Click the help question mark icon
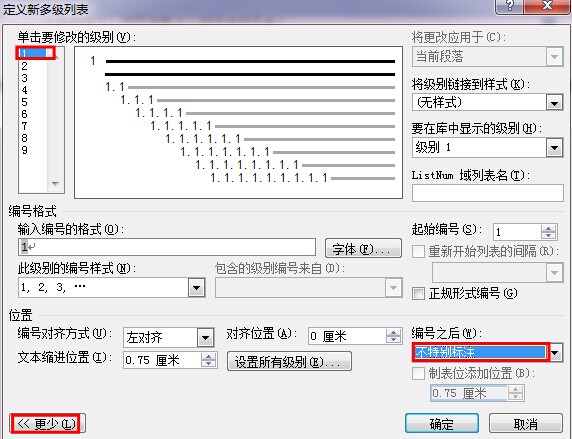 (509, 5)
